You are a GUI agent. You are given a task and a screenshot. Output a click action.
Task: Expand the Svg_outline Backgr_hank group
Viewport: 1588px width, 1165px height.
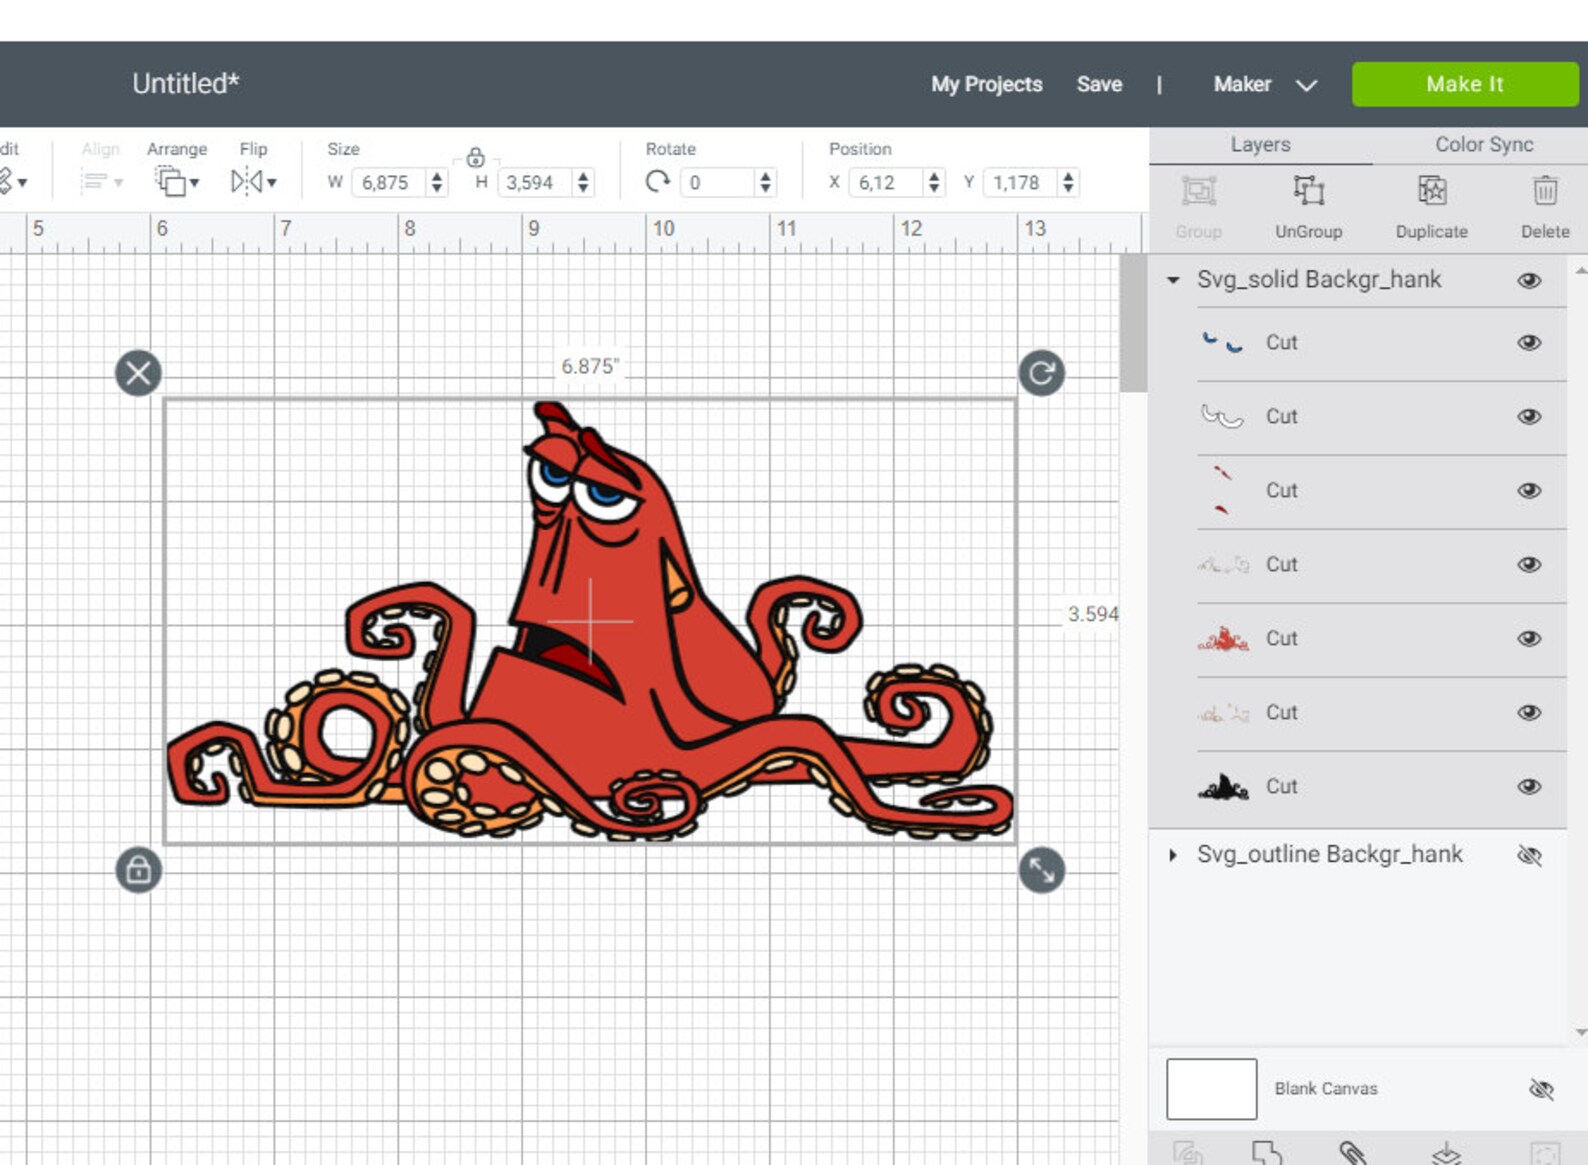[x=1173, y=855]
